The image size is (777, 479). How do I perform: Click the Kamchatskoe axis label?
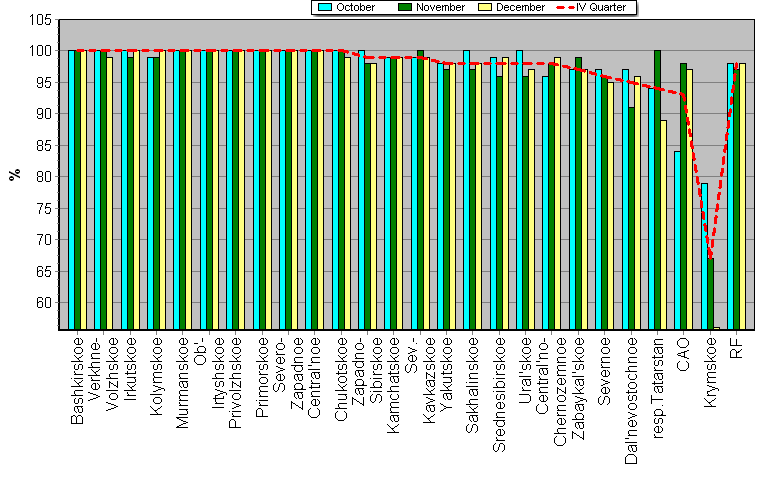[x=393, y=385]
